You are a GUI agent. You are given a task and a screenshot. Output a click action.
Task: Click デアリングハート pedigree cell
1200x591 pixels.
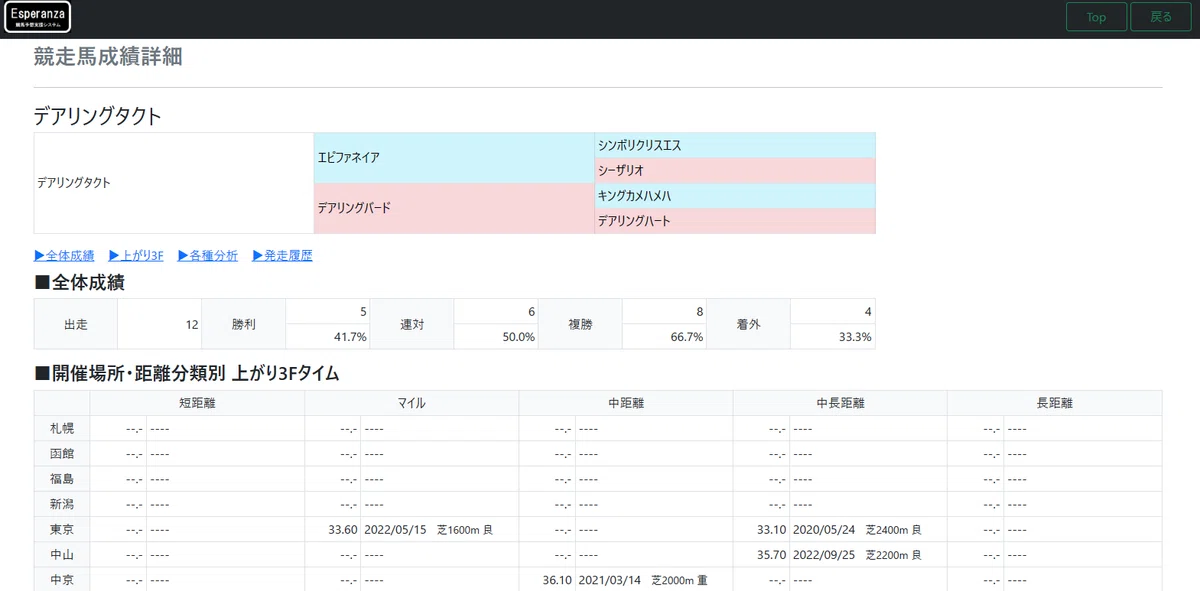point(735,221)
